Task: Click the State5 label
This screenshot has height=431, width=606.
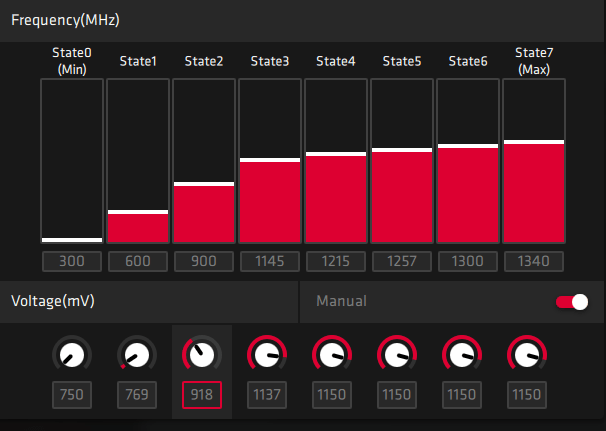Action: pyautogui.click(x=402, y=61)
